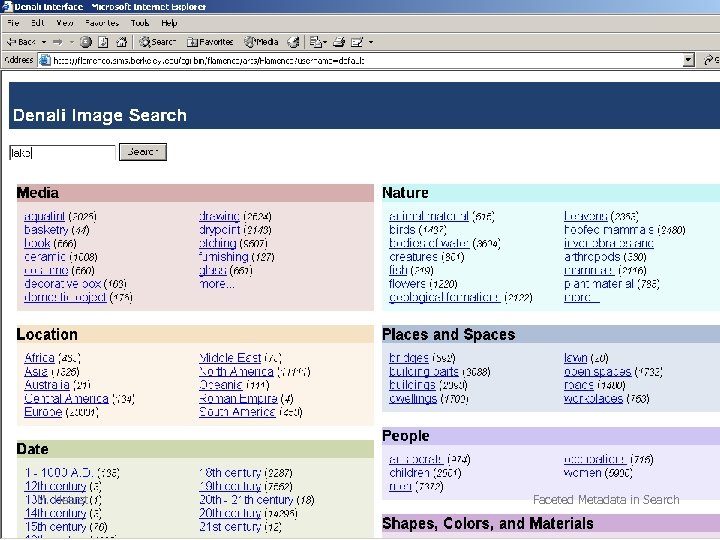Open the bridges places link

point(409,358)
